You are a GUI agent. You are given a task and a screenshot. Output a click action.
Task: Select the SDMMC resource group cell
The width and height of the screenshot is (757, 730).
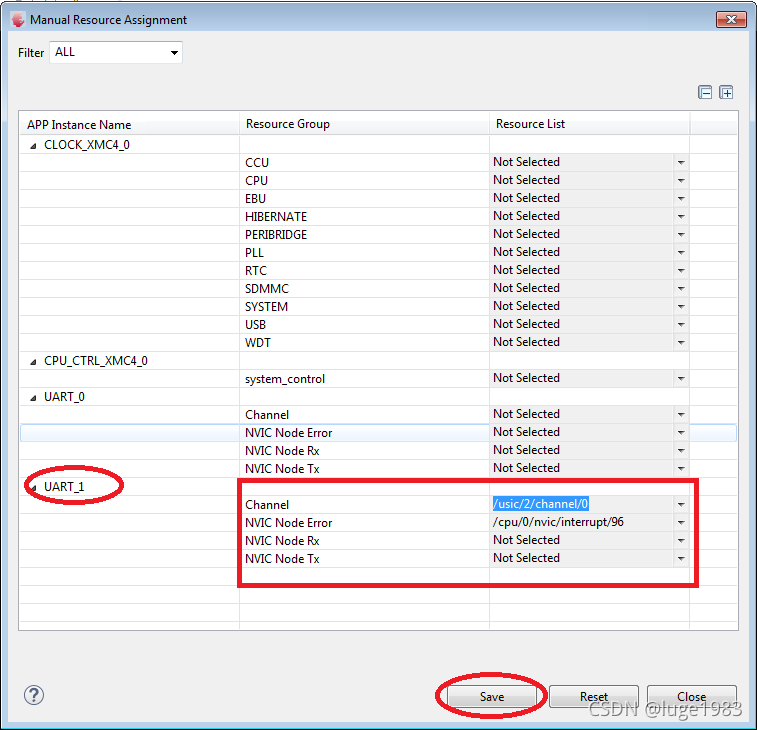click(364, 288)
